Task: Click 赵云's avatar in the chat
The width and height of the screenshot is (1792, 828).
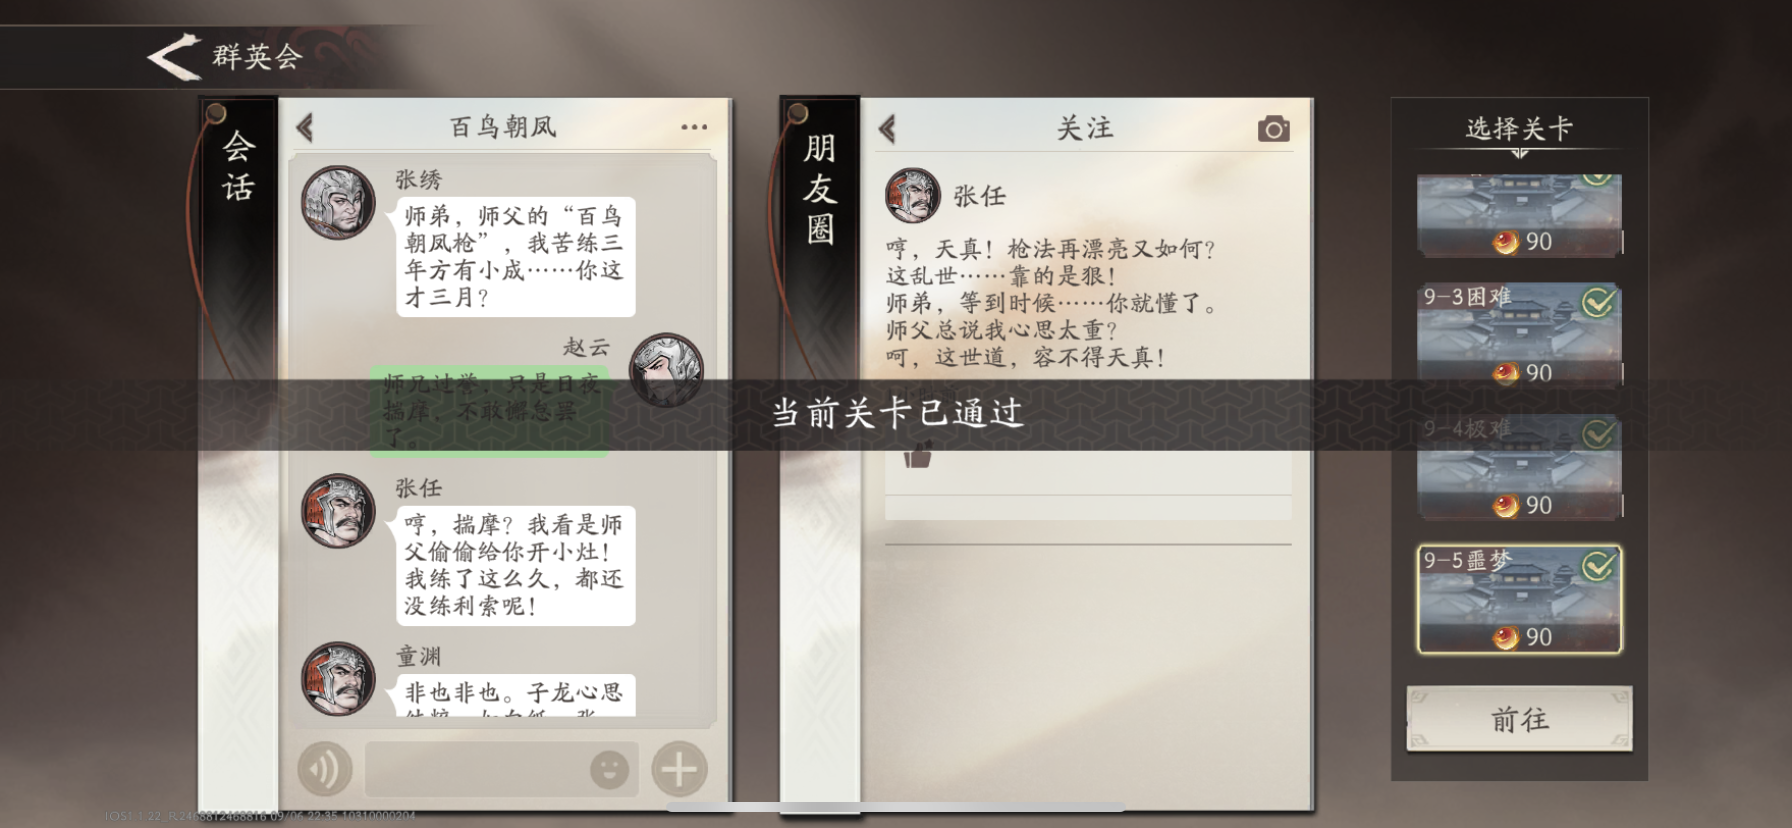Action: click(666, 369)
